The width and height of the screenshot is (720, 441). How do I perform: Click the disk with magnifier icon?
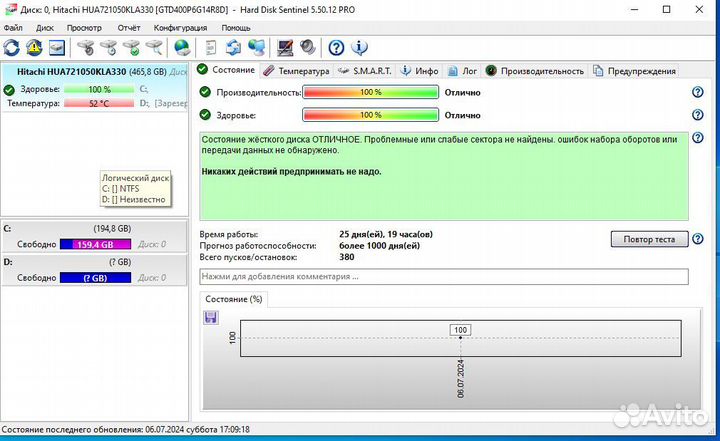coord(154,47)
